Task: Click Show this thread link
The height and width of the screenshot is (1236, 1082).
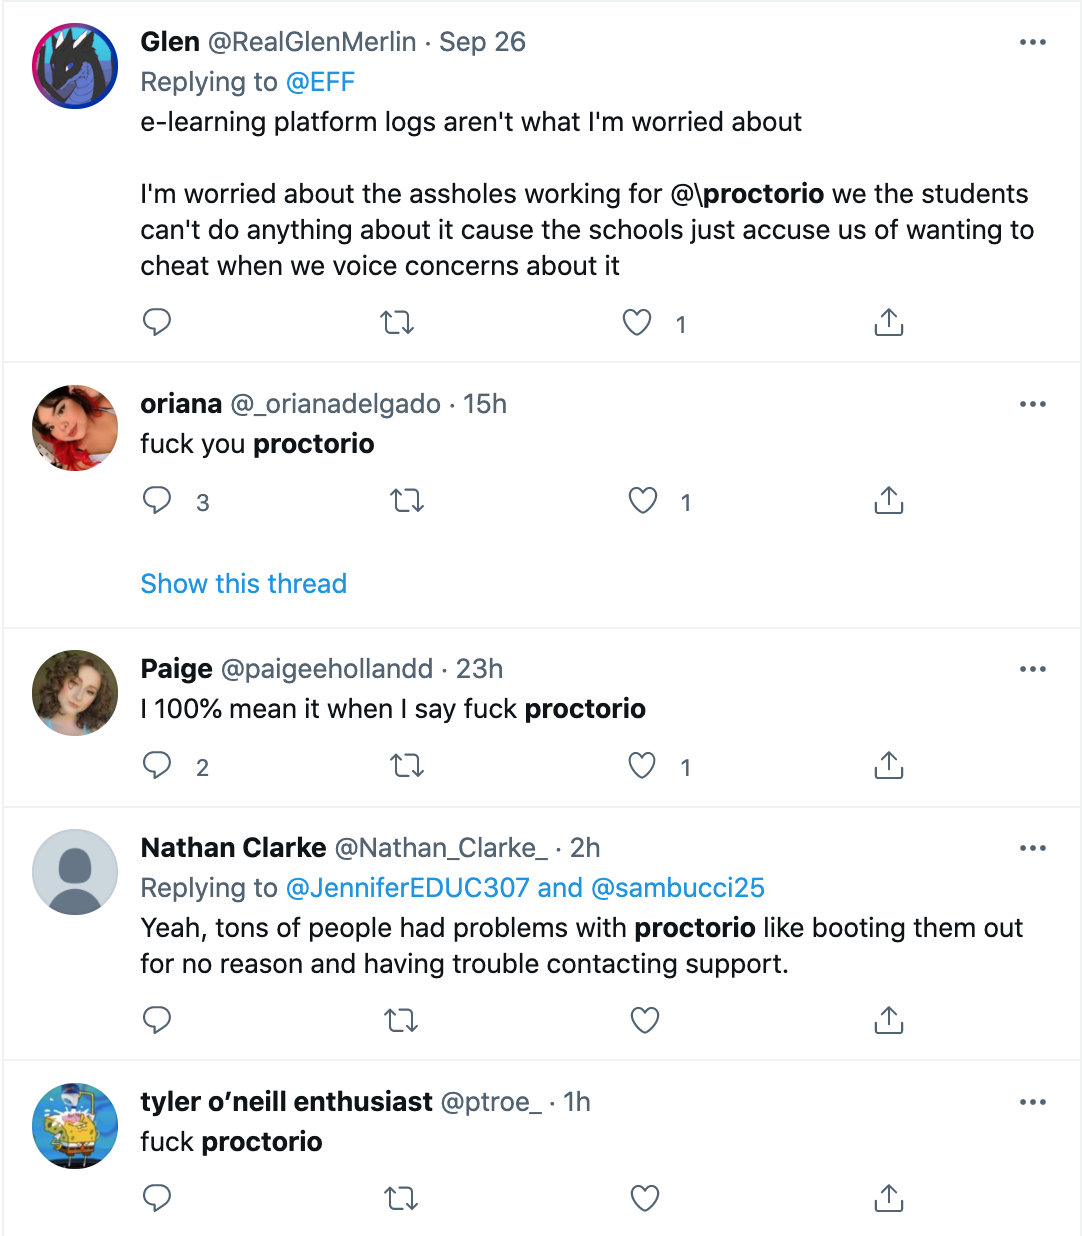Action: point(243,584)
